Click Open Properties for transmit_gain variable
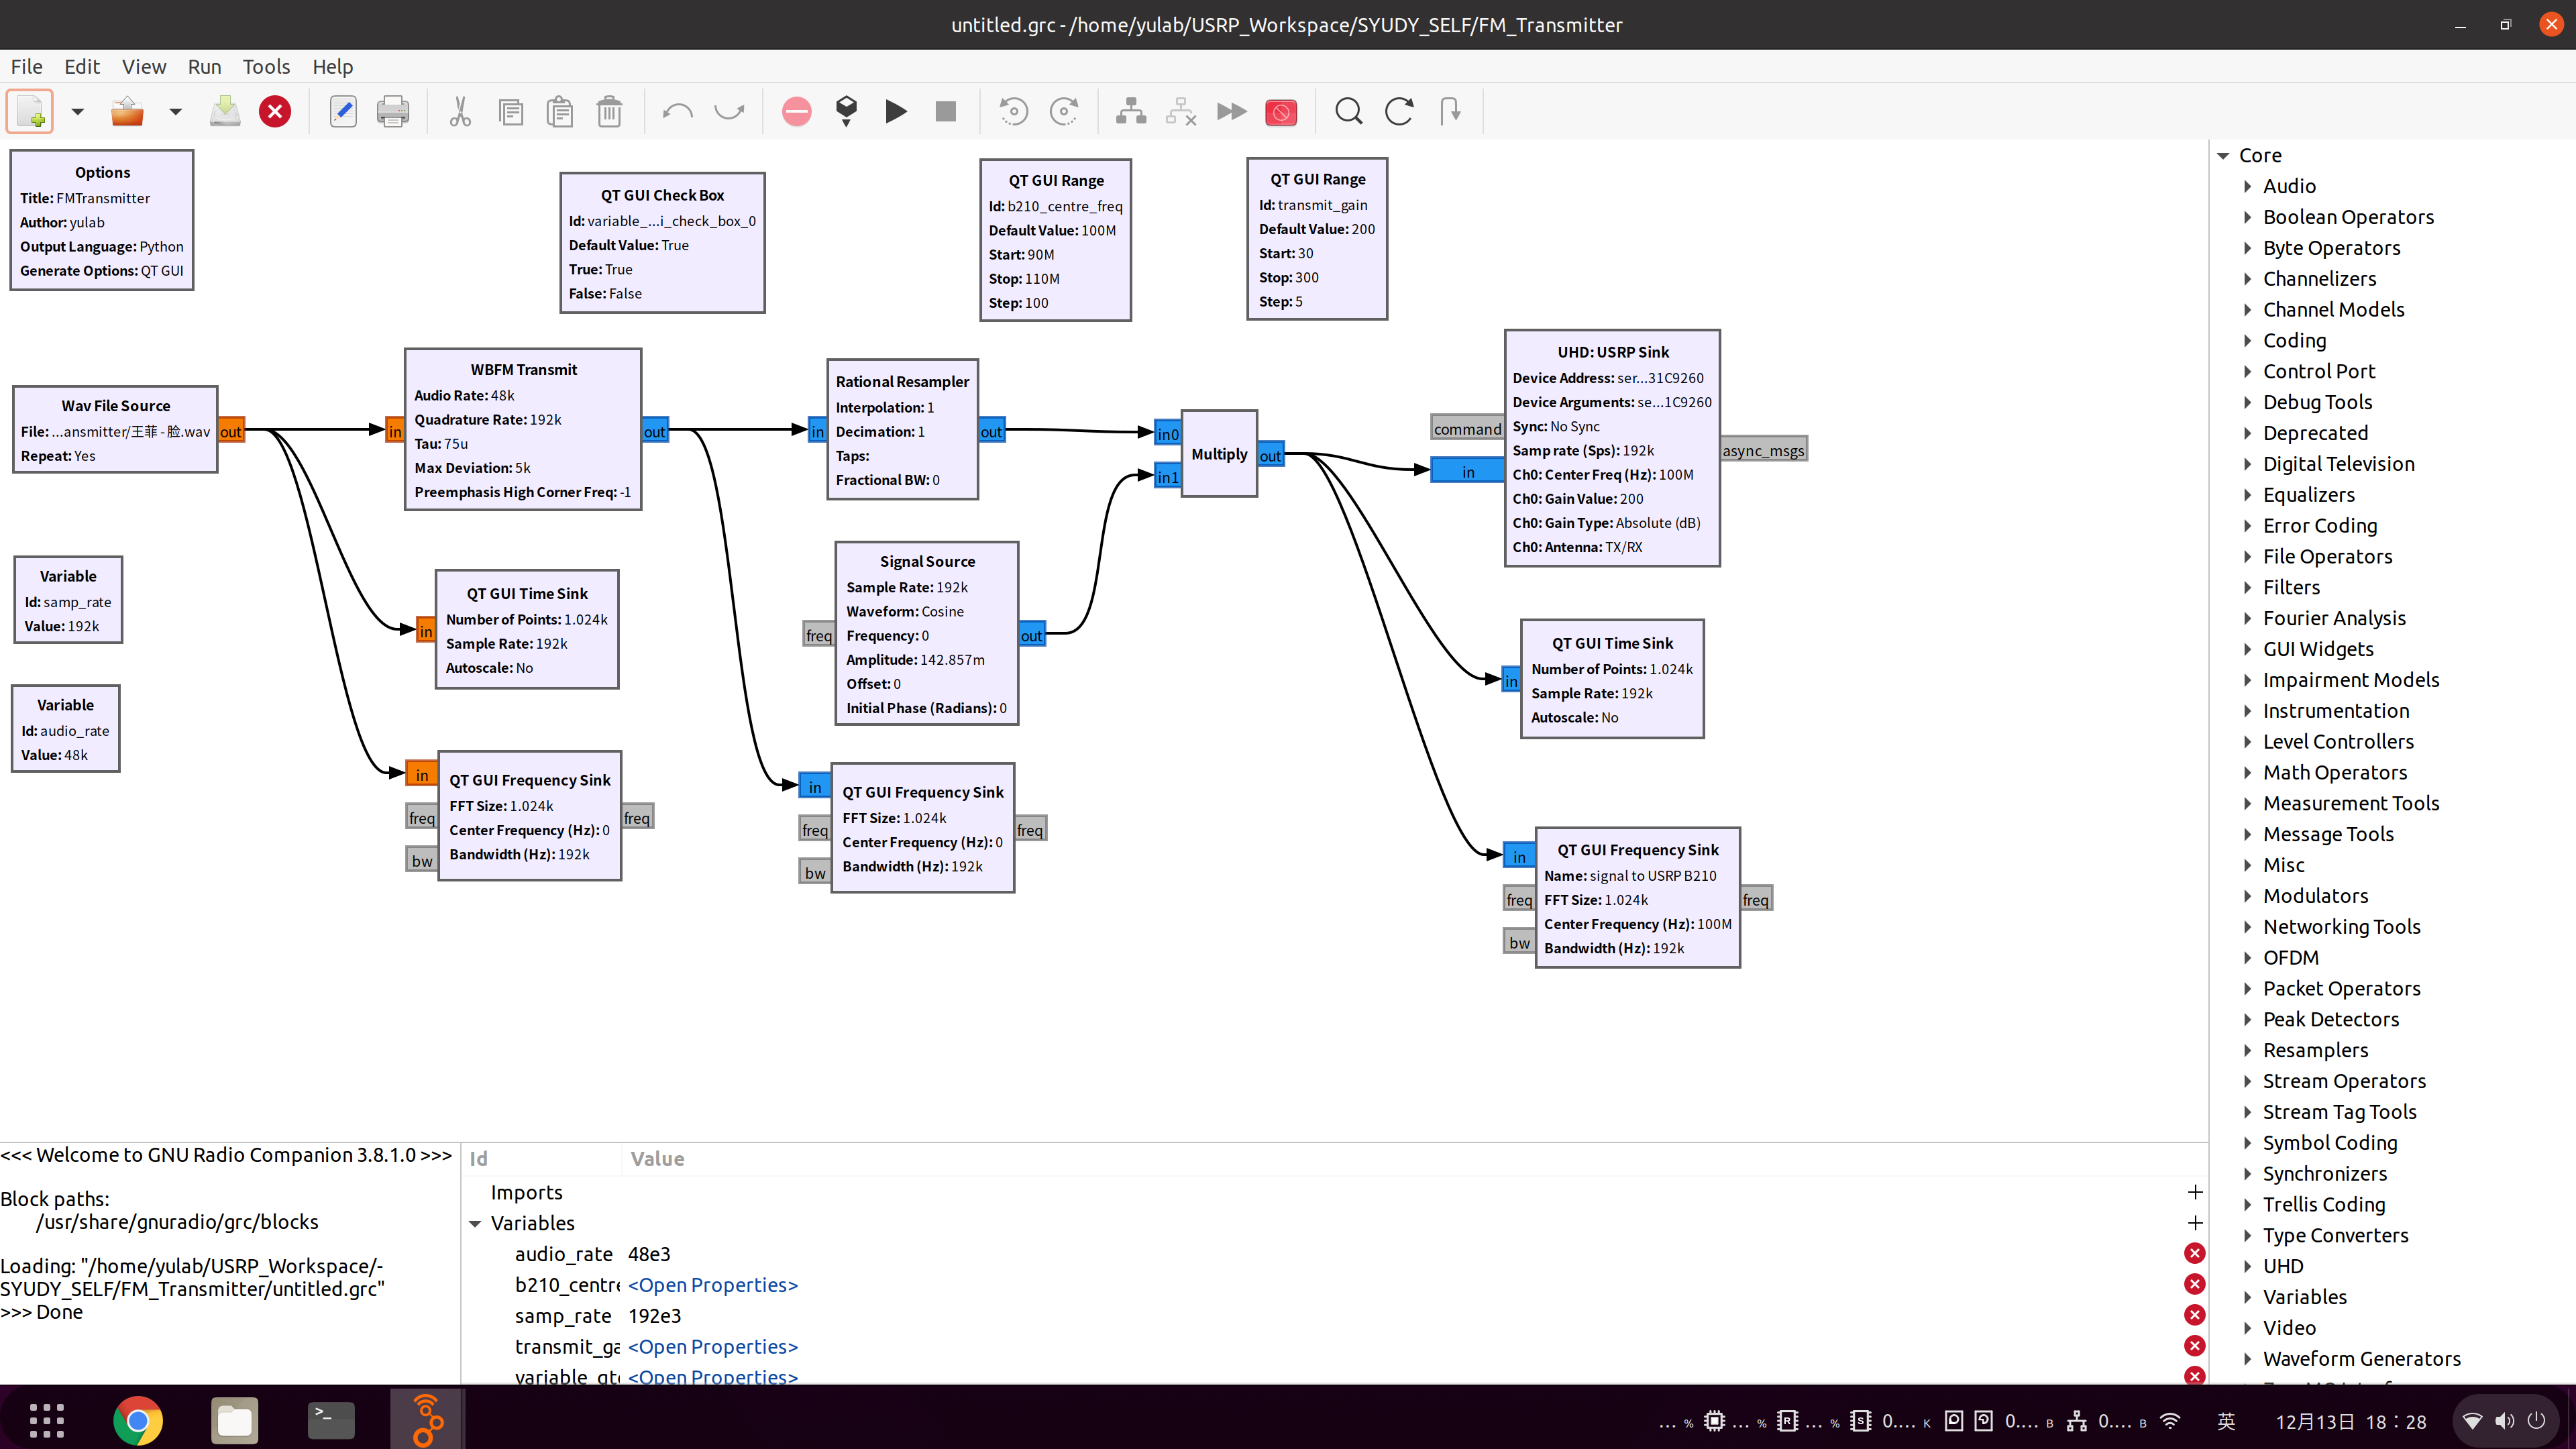 713,1344
